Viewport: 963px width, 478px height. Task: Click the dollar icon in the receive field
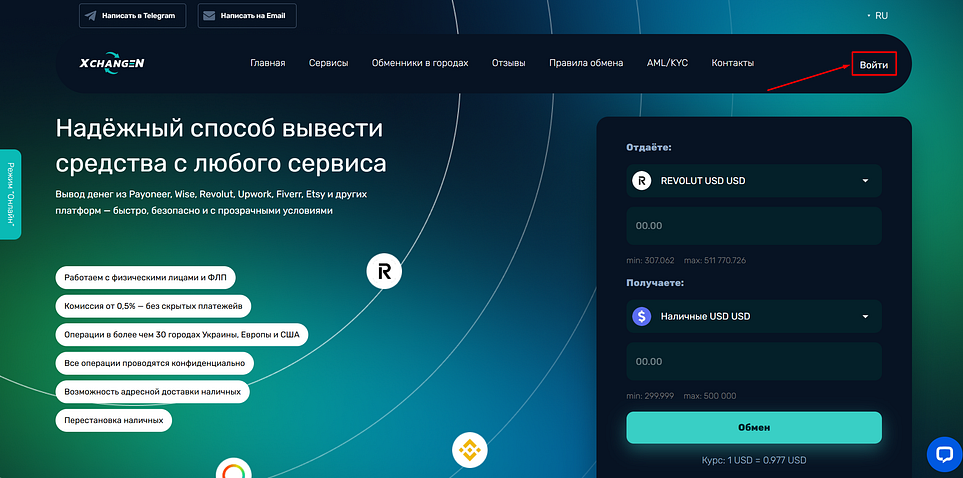pyautogui.click(x=642, y=316)
